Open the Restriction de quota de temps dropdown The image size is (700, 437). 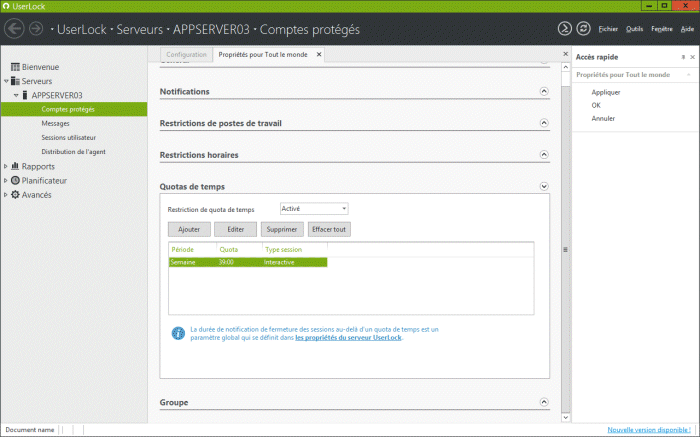click(314, 208)
